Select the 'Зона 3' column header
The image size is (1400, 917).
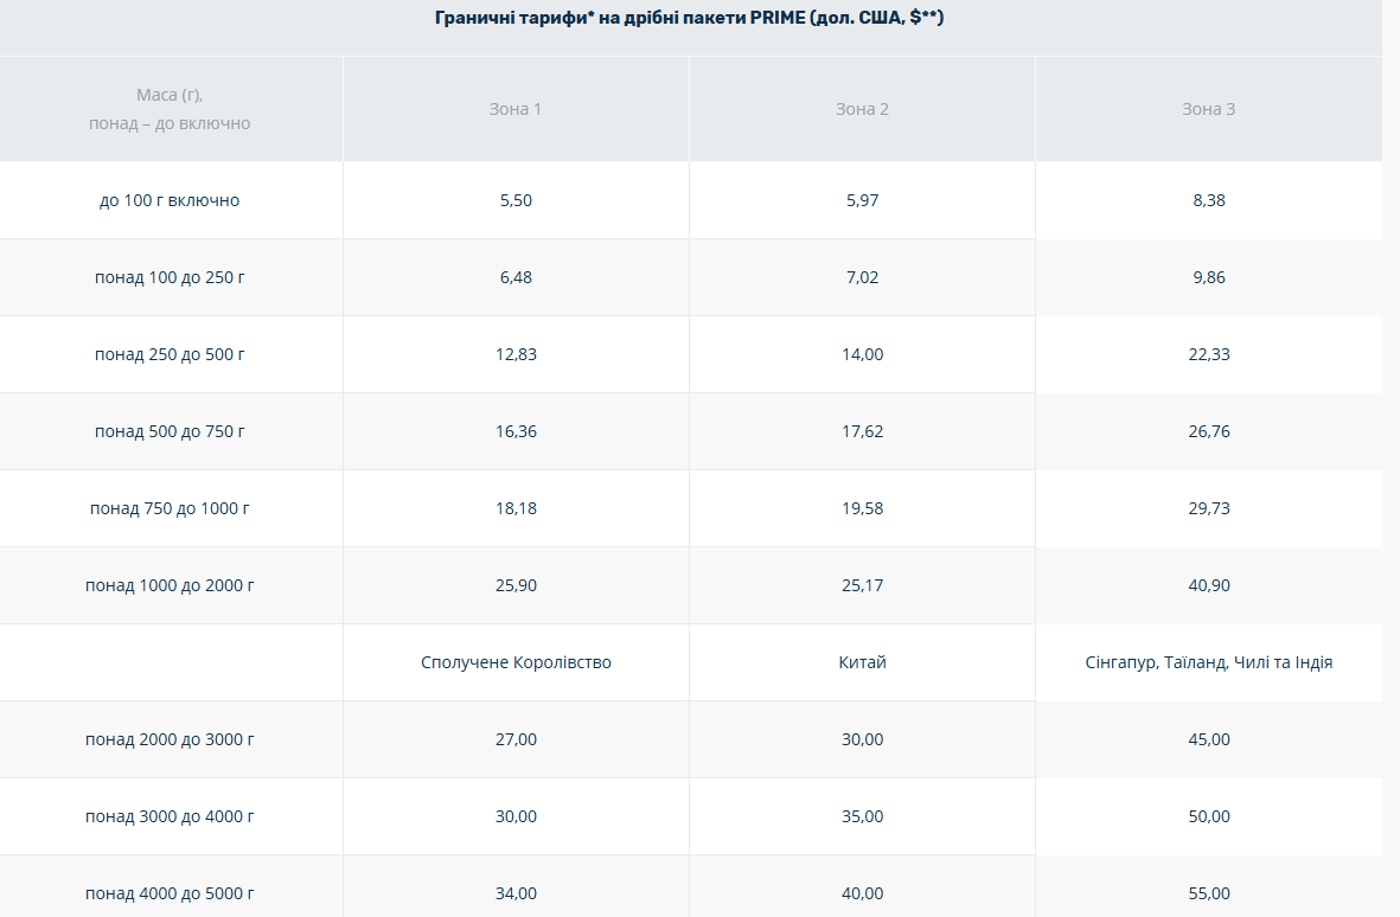click(x=1208, y=109)
